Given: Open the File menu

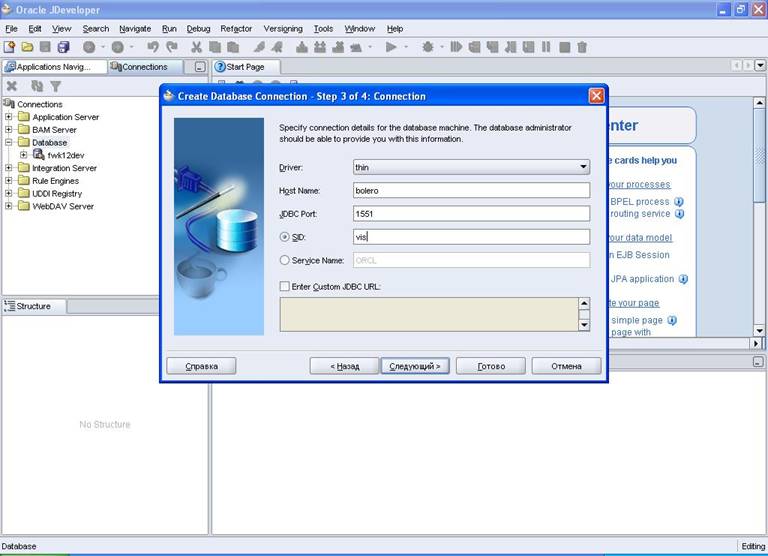Looking at the screenshot, I should pyautogui.click(x=11, y=29).
